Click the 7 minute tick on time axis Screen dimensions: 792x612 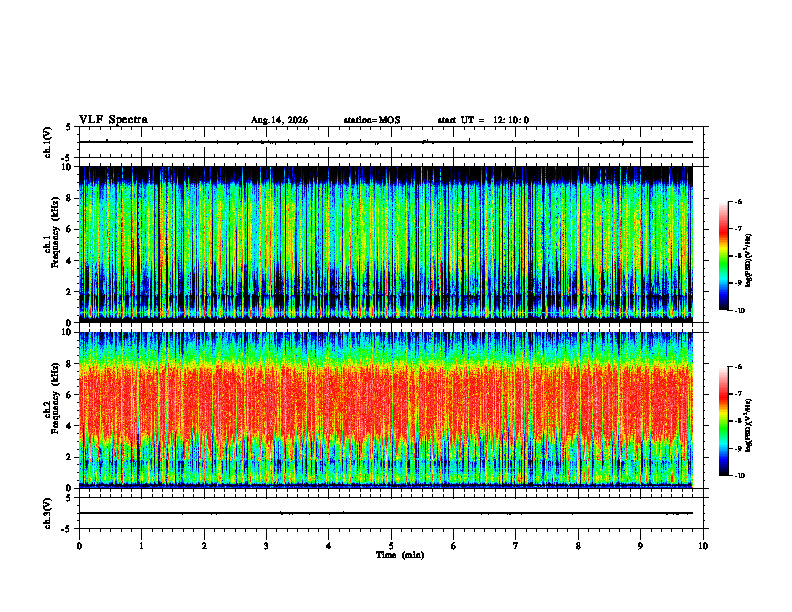tap(516, 546)
